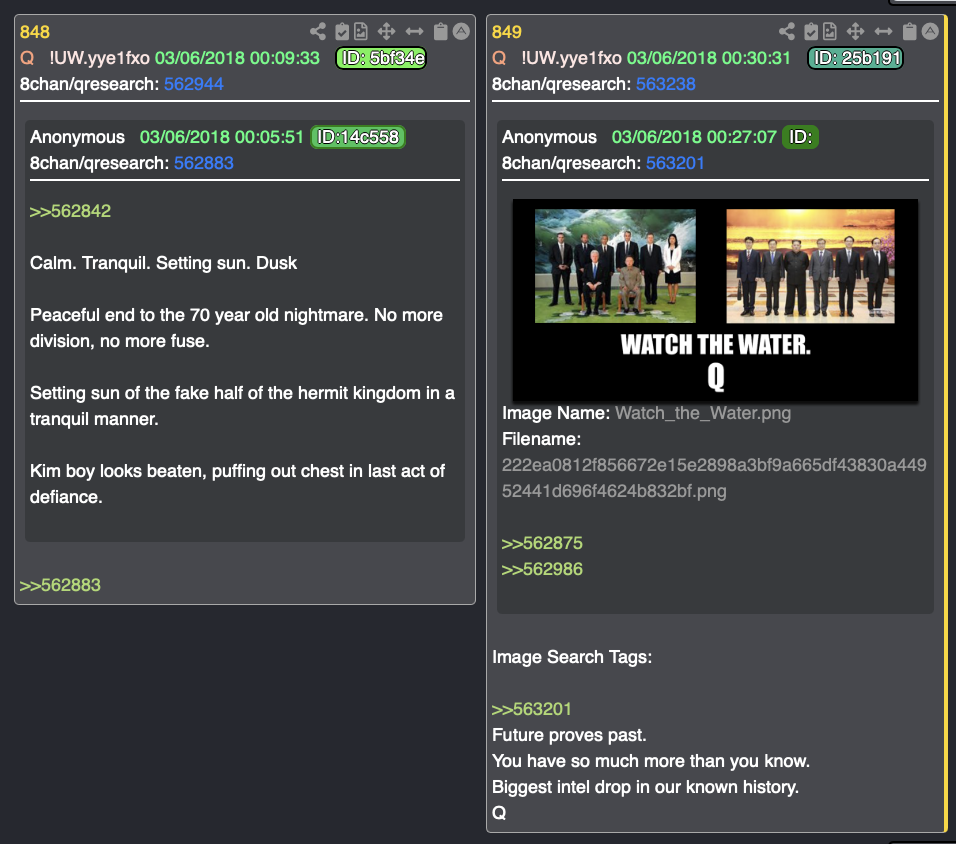The width and height of the screenshot is (956, 844).
Task: Click the green ID: badge on the 00:27:07 post
Action: 801,137
